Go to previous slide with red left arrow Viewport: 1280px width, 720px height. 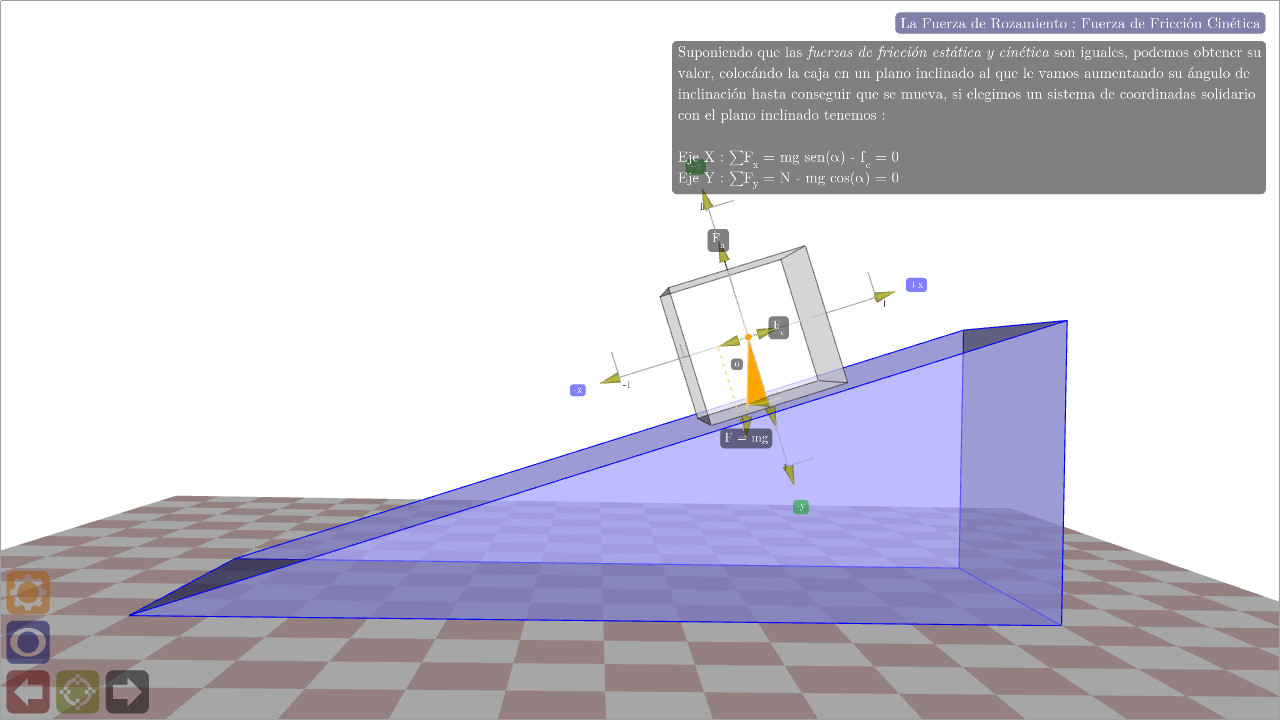[28, 691]
